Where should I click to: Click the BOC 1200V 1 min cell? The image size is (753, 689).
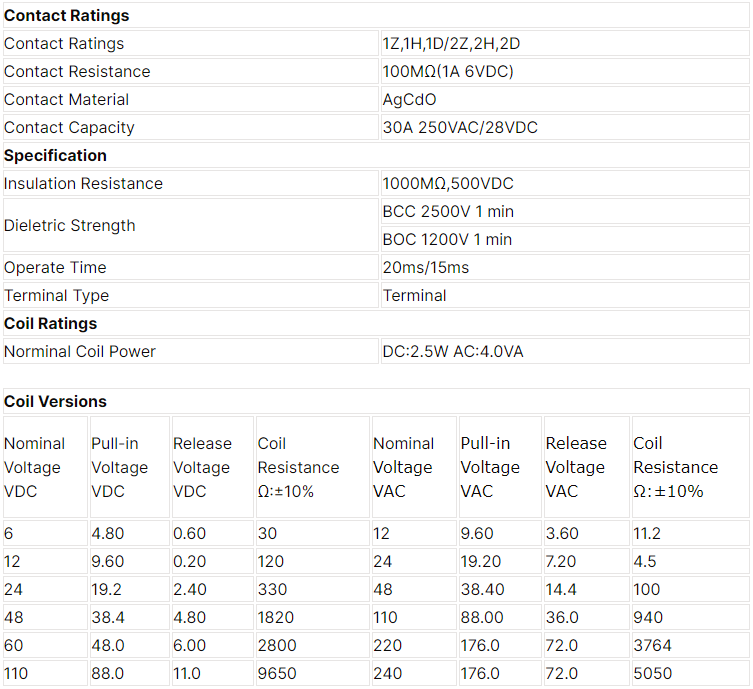(x=565, y=239)
